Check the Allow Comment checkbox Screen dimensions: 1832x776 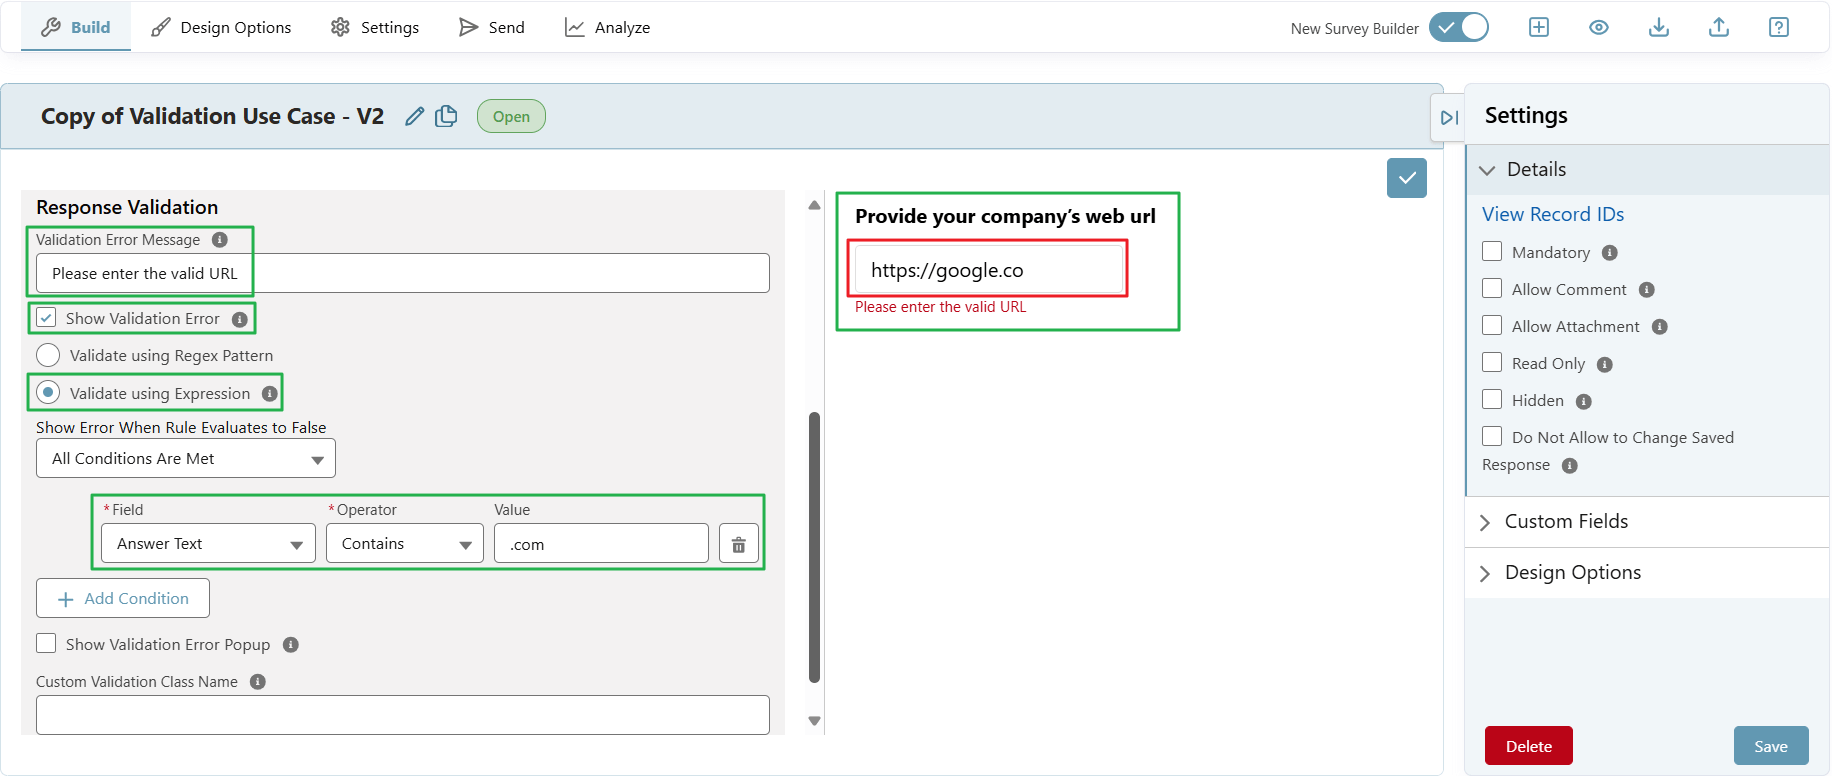pyautogui.click(x=1492, y=288)
